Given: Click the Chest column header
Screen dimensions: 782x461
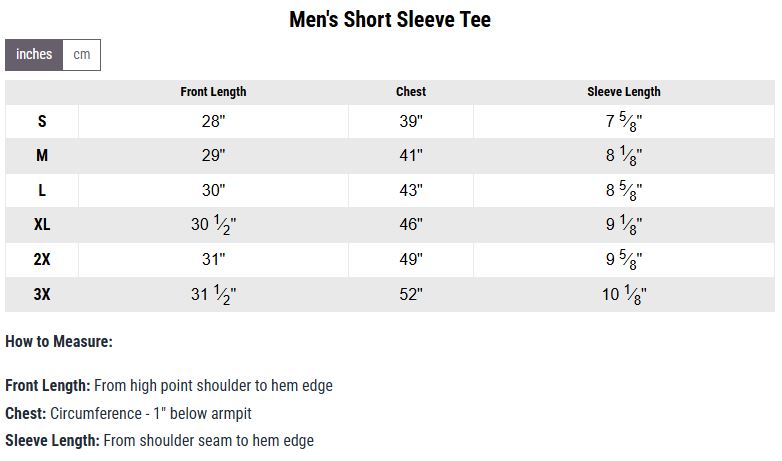Looking at the screenshot, I should click(x=411, y=92).
